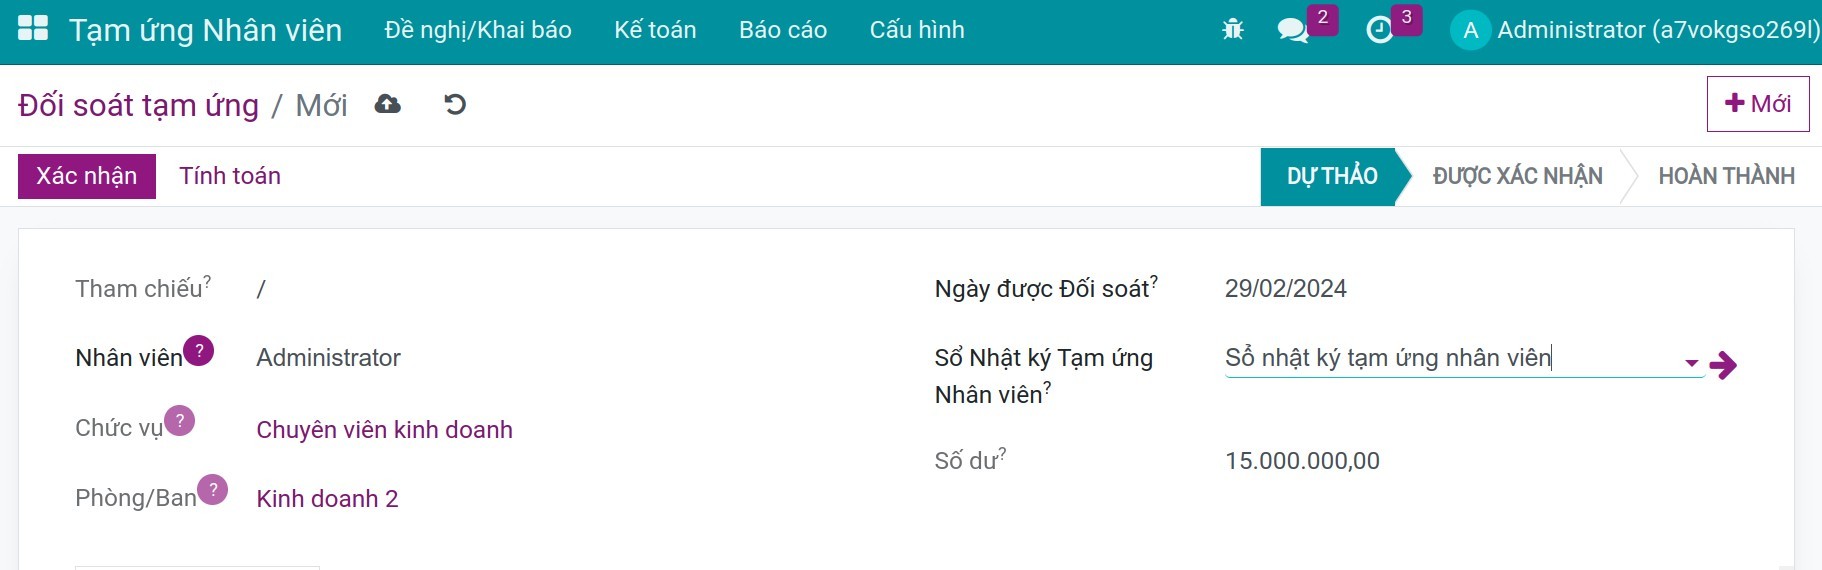
Task: Go back to Đối soát tạm ứng breadcrumb
Action: [x=138, y=105]
